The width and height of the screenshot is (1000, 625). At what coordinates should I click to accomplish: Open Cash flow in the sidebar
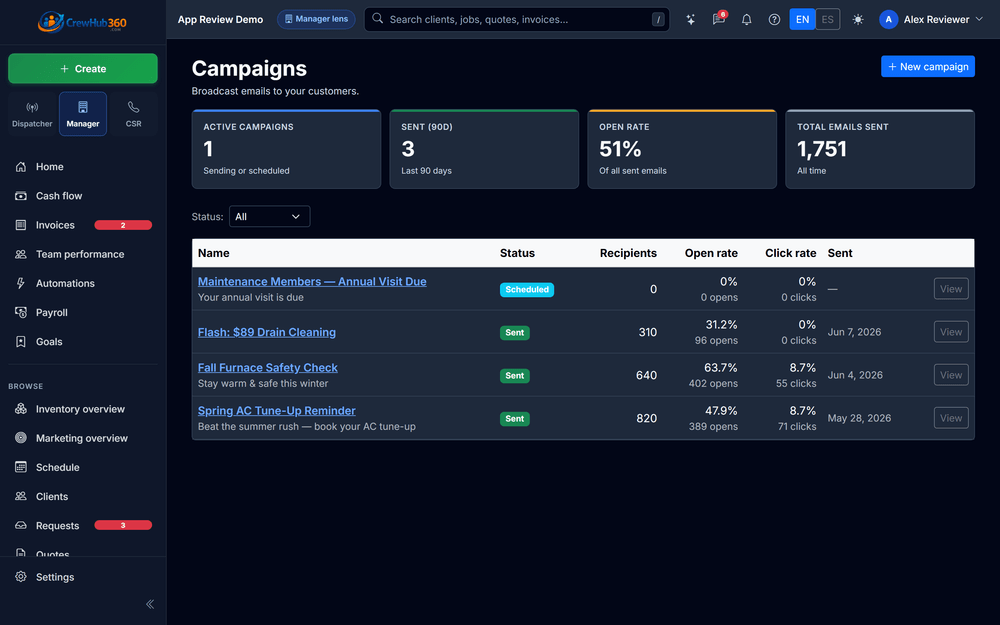(x=83, y=196)
